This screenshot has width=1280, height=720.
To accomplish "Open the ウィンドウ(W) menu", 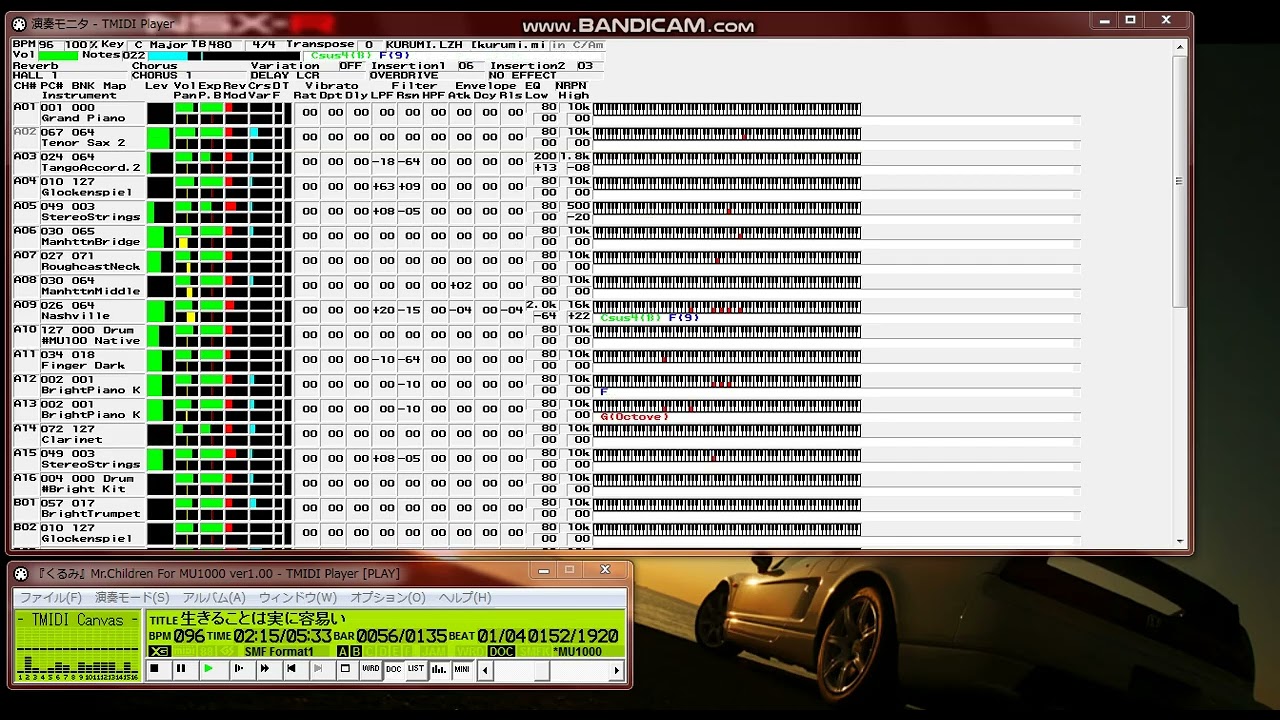I will pos(297,597).
